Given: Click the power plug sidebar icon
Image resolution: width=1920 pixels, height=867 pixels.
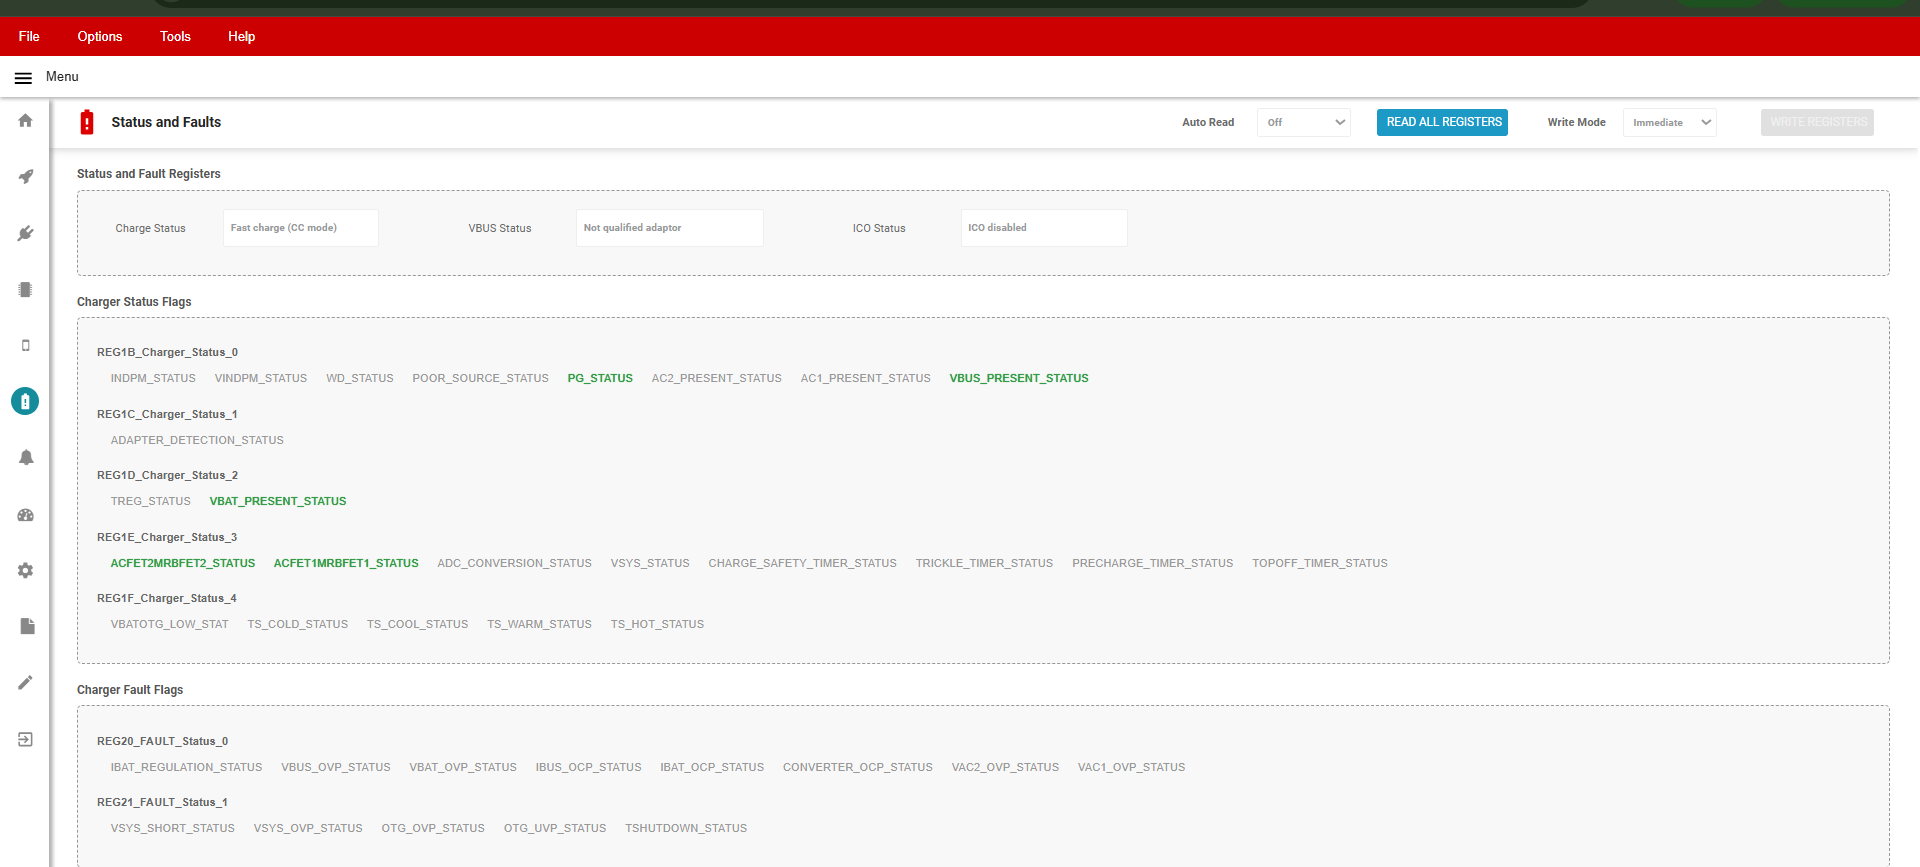Looking at the screenshot, I should point(26,233).
